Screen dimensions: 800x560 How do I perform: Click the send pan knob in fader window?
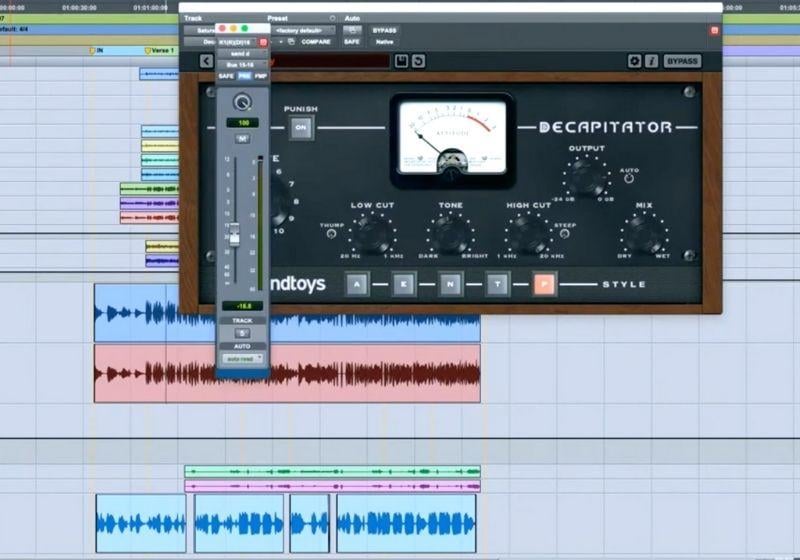click(x=242, y=102)
